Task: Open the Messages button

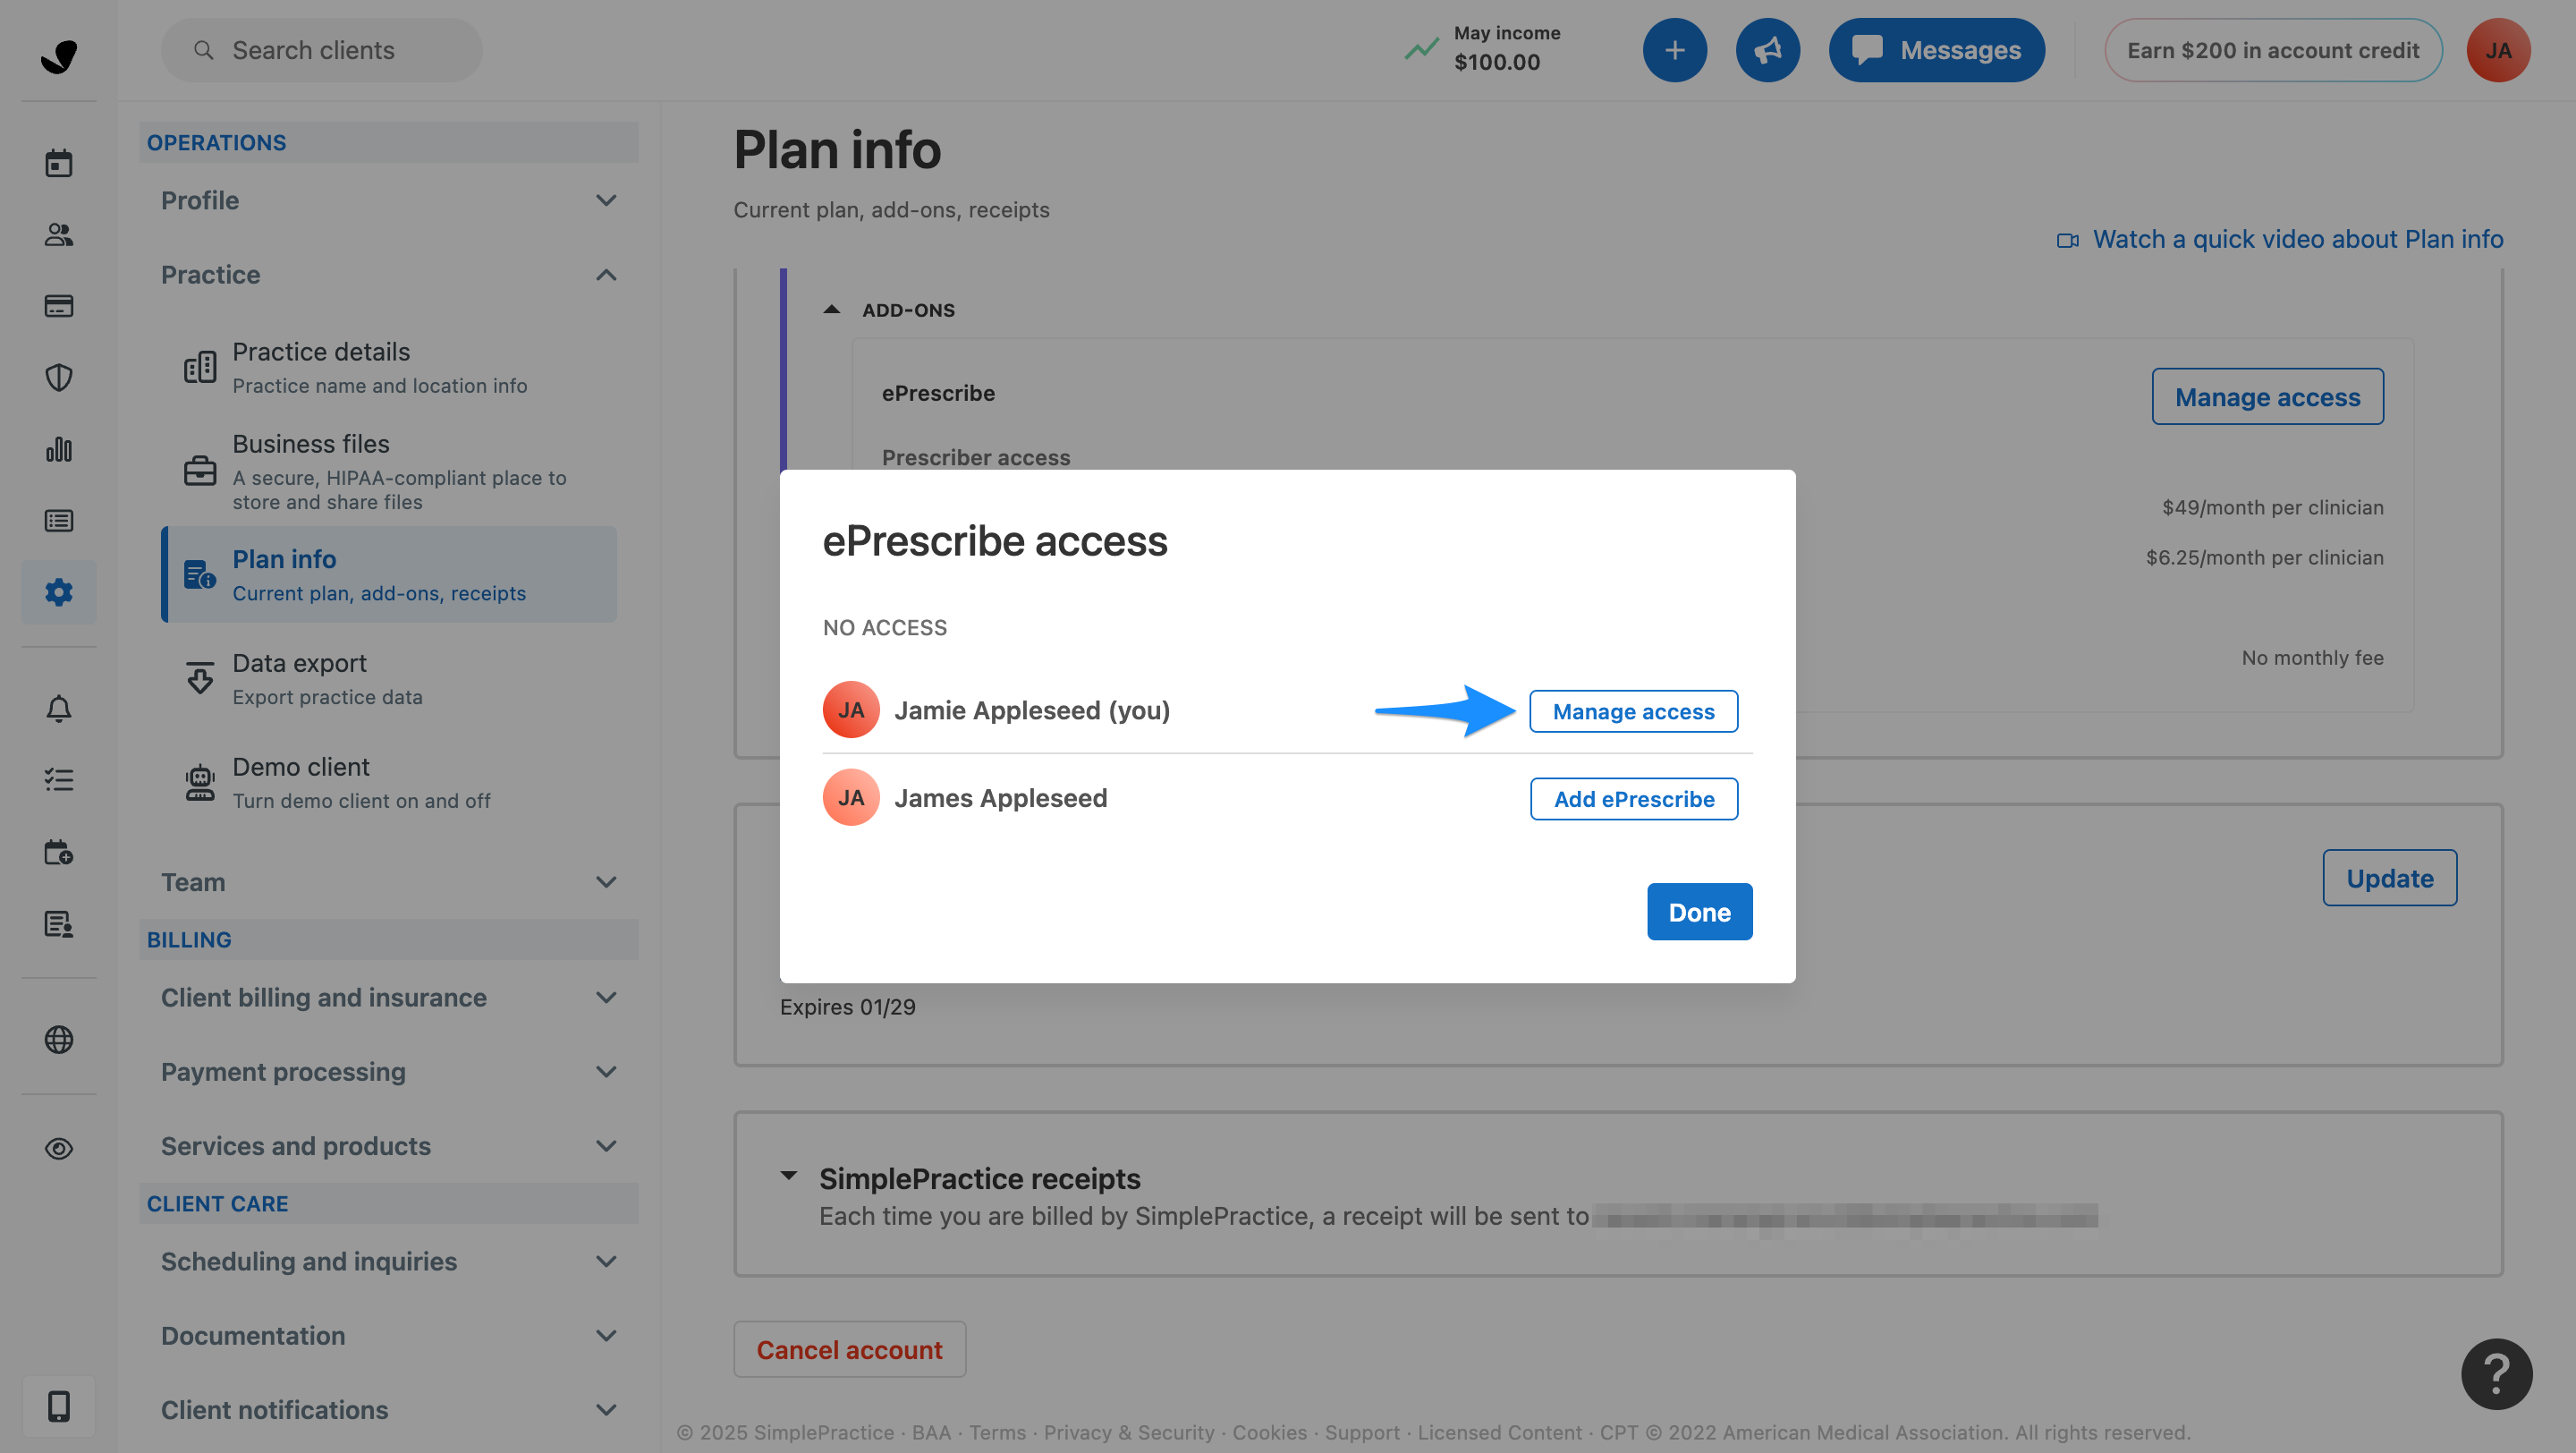Action: tap(1936, 50)
